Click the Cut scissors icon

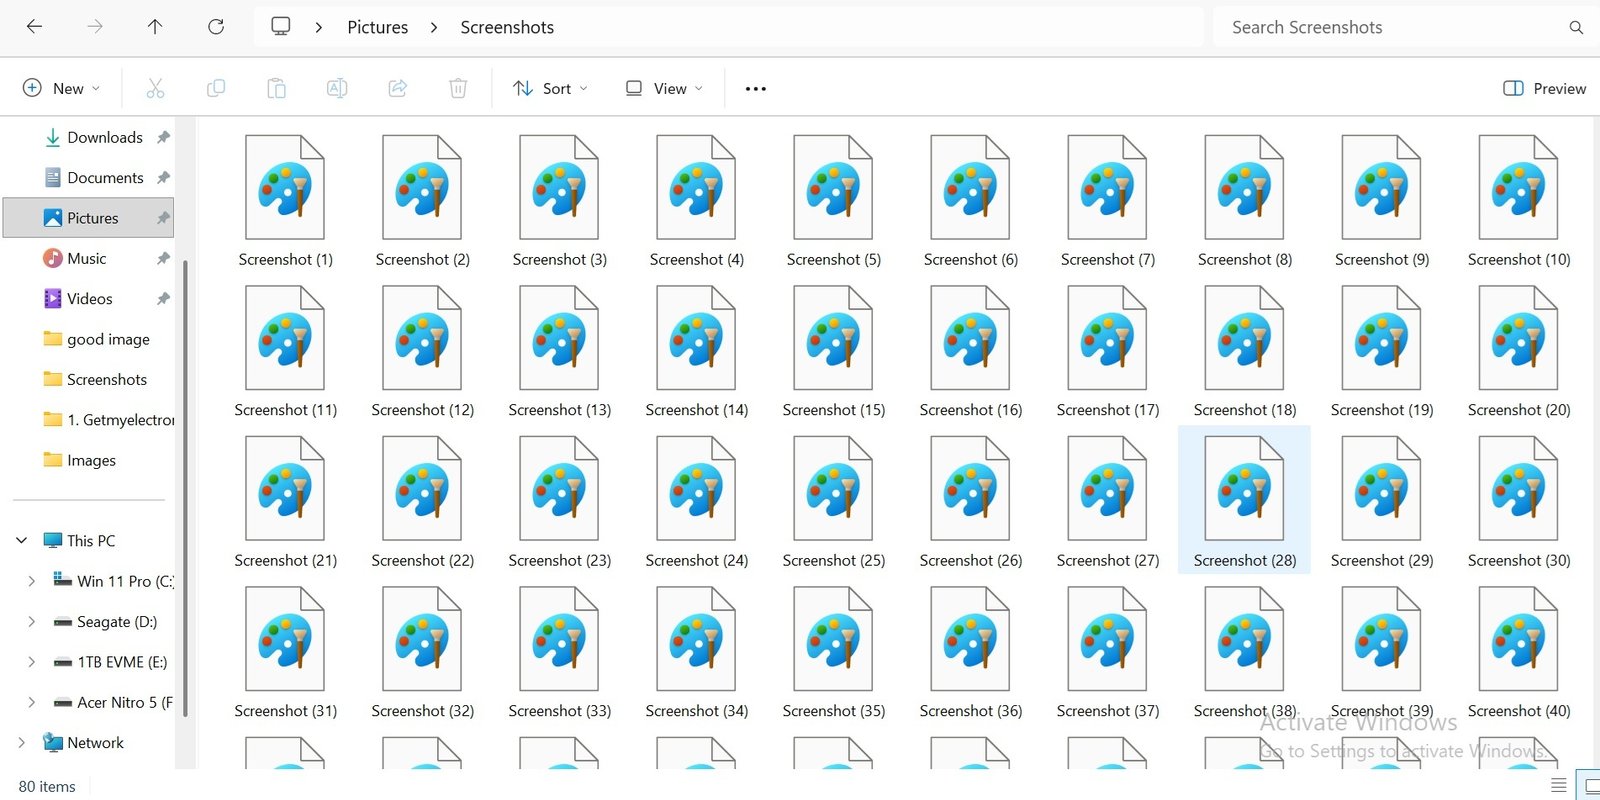coord(155,88)
